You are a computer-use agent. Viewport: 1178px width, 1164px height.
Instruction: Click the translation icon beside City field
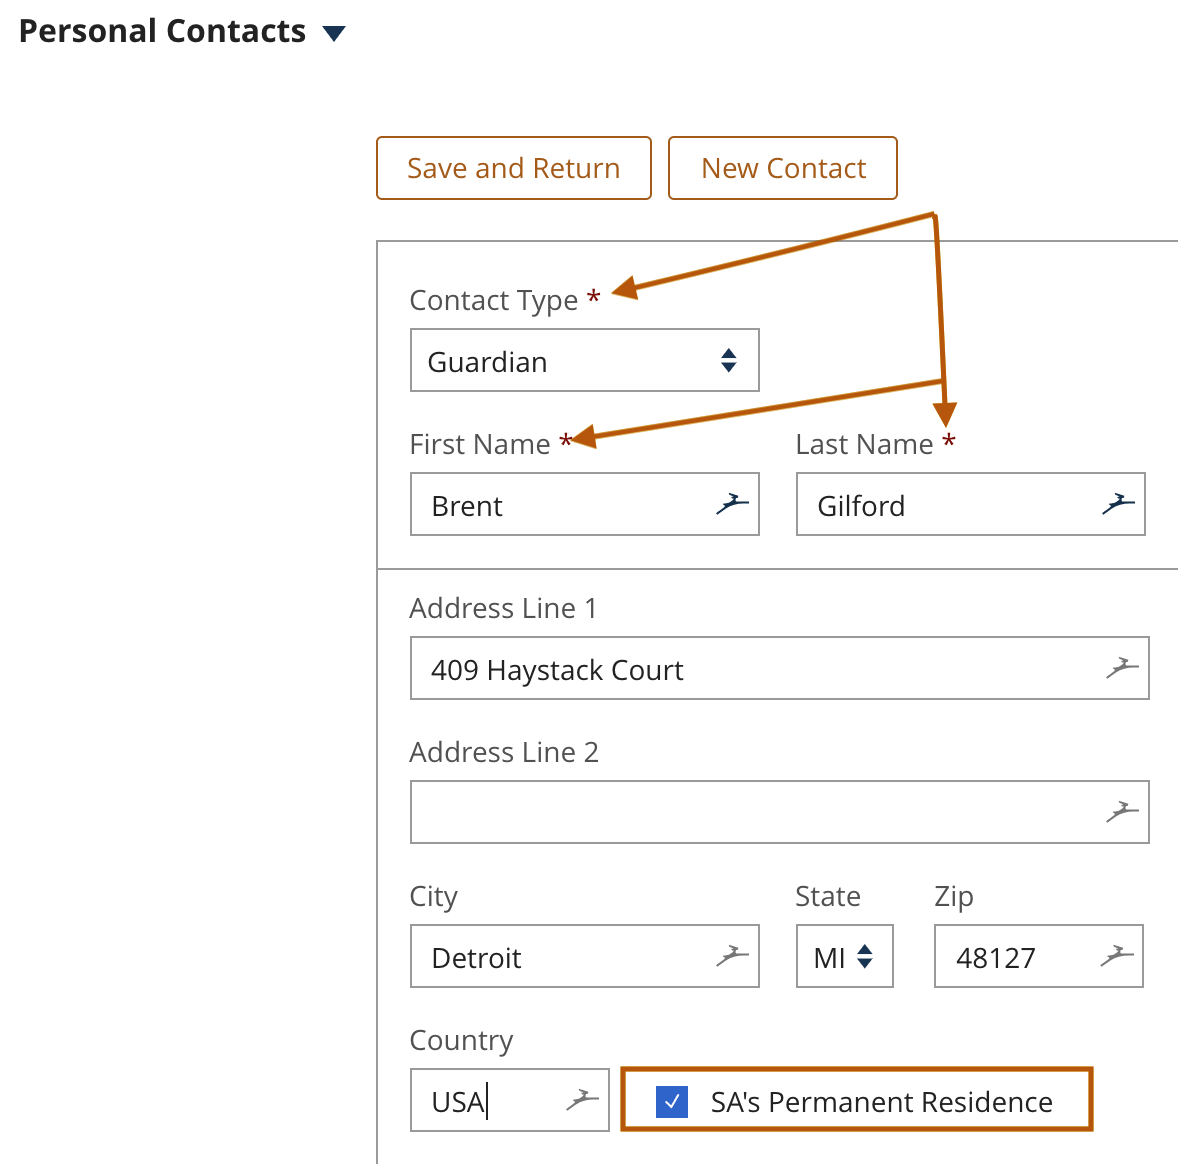733,956
